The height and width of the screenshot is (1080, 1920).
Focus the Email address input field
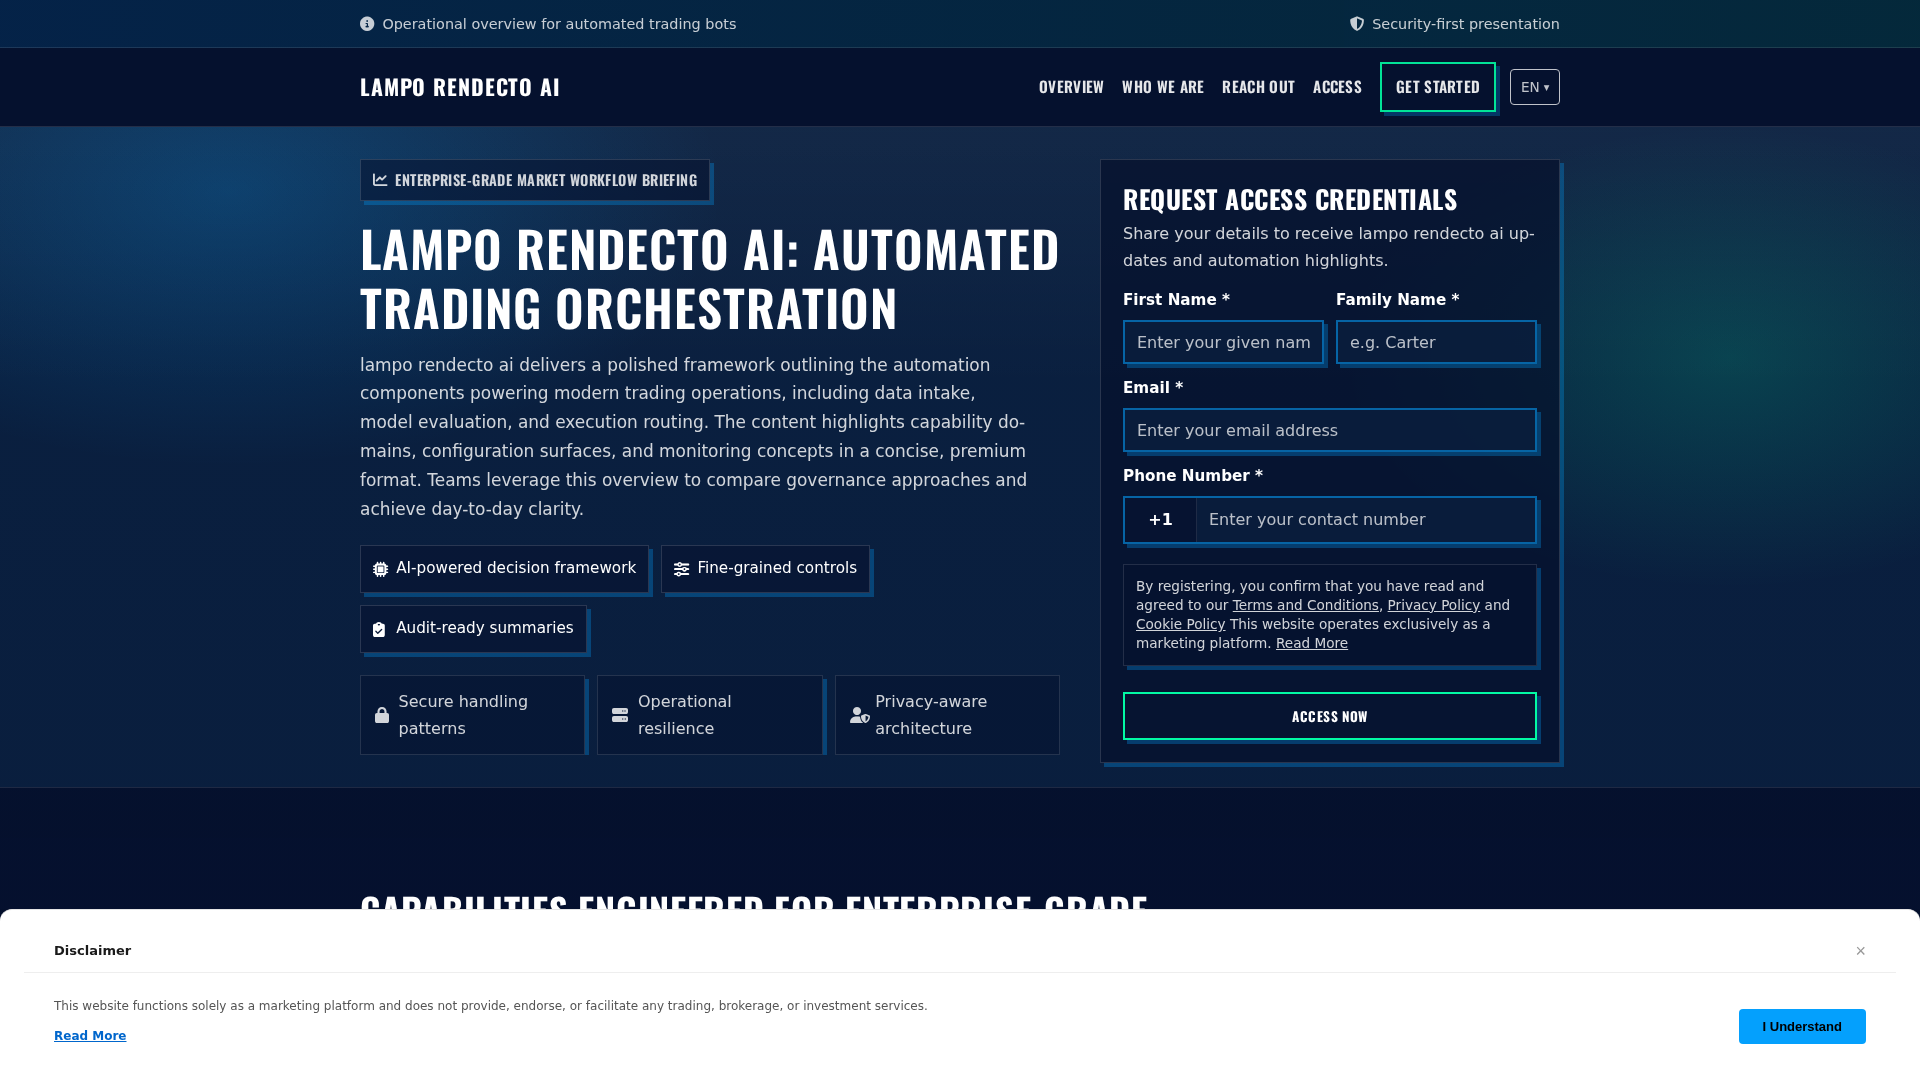1330,431
